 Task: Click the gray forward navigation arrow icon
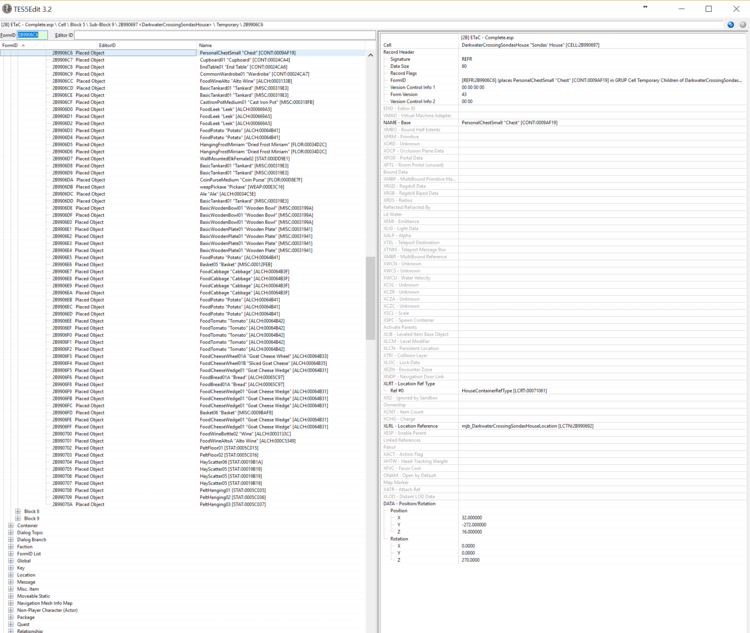[x=742, y=25]
